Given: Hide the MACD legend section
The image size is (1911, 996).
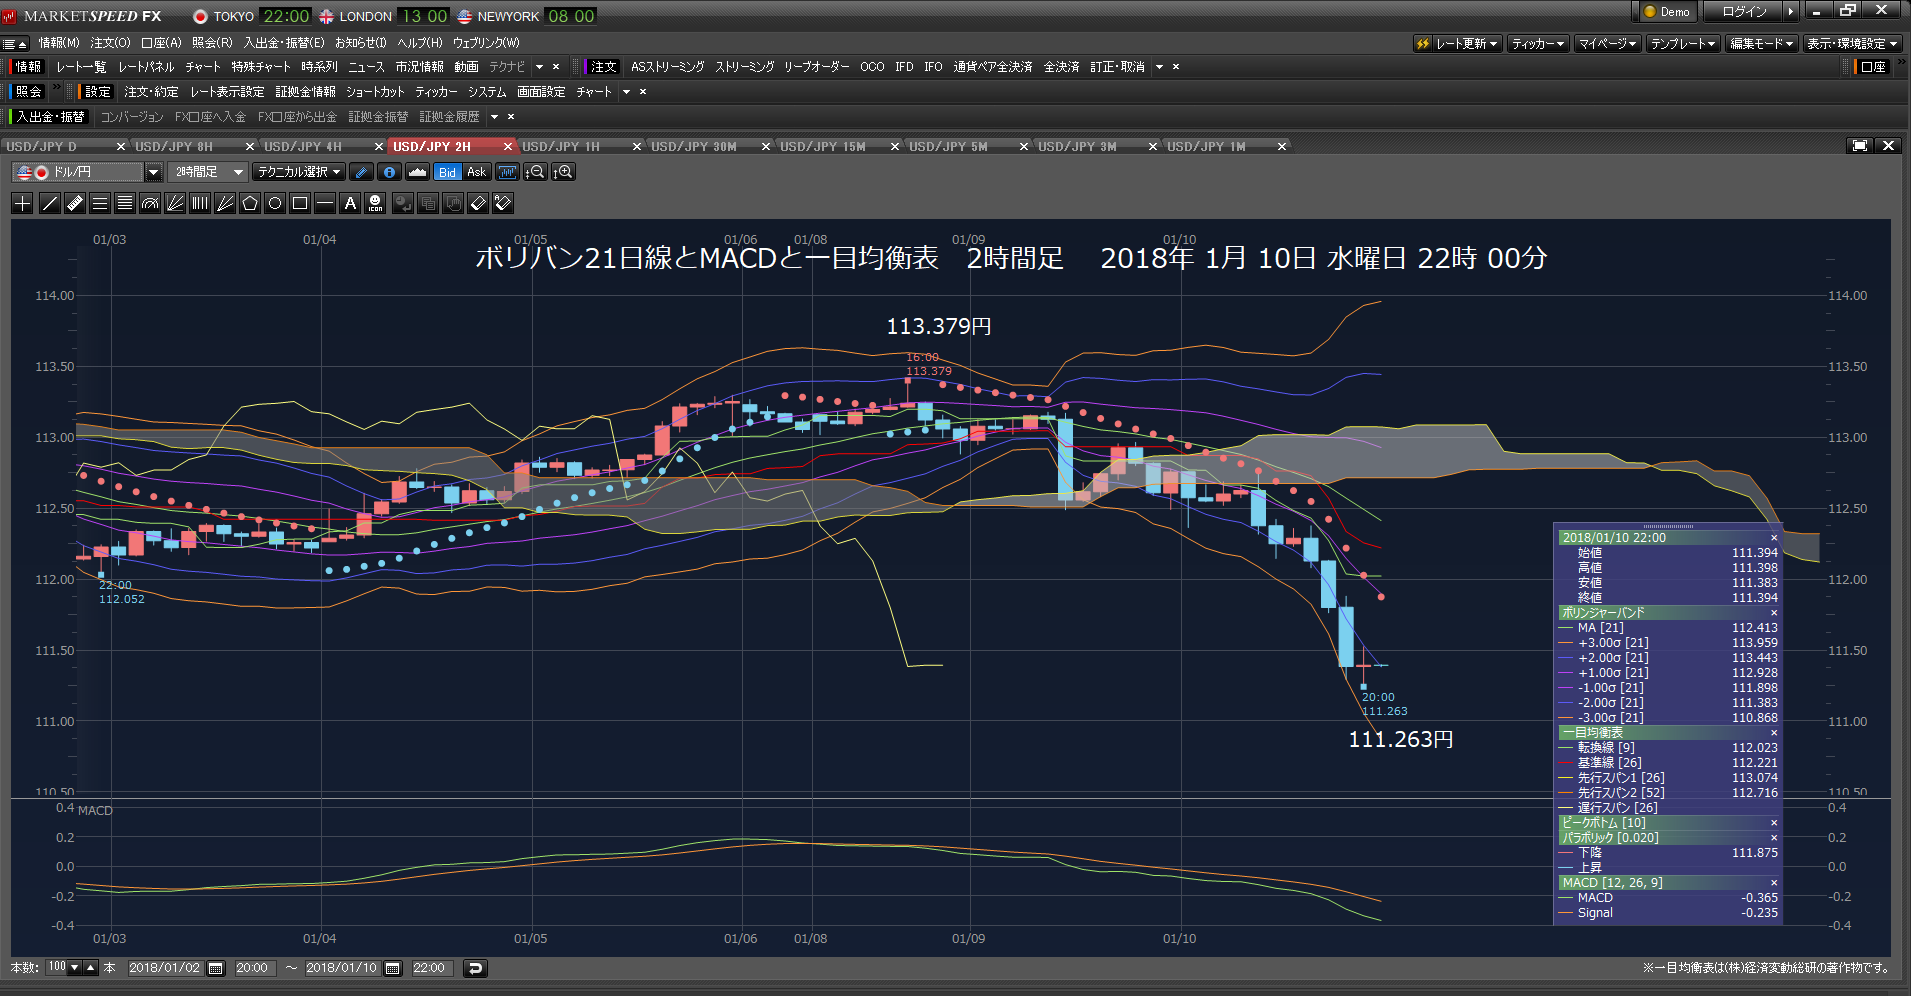Looking at the screenshot, I should point(1774,883).
